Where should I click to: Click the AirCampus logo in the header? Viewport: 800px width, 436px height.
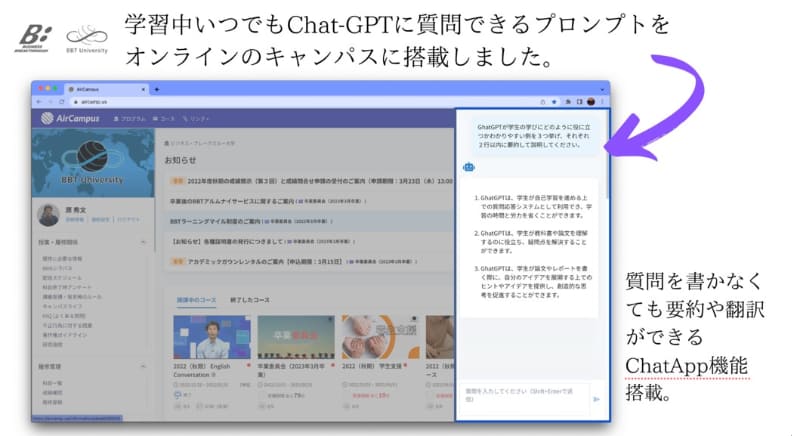(70, 118)
